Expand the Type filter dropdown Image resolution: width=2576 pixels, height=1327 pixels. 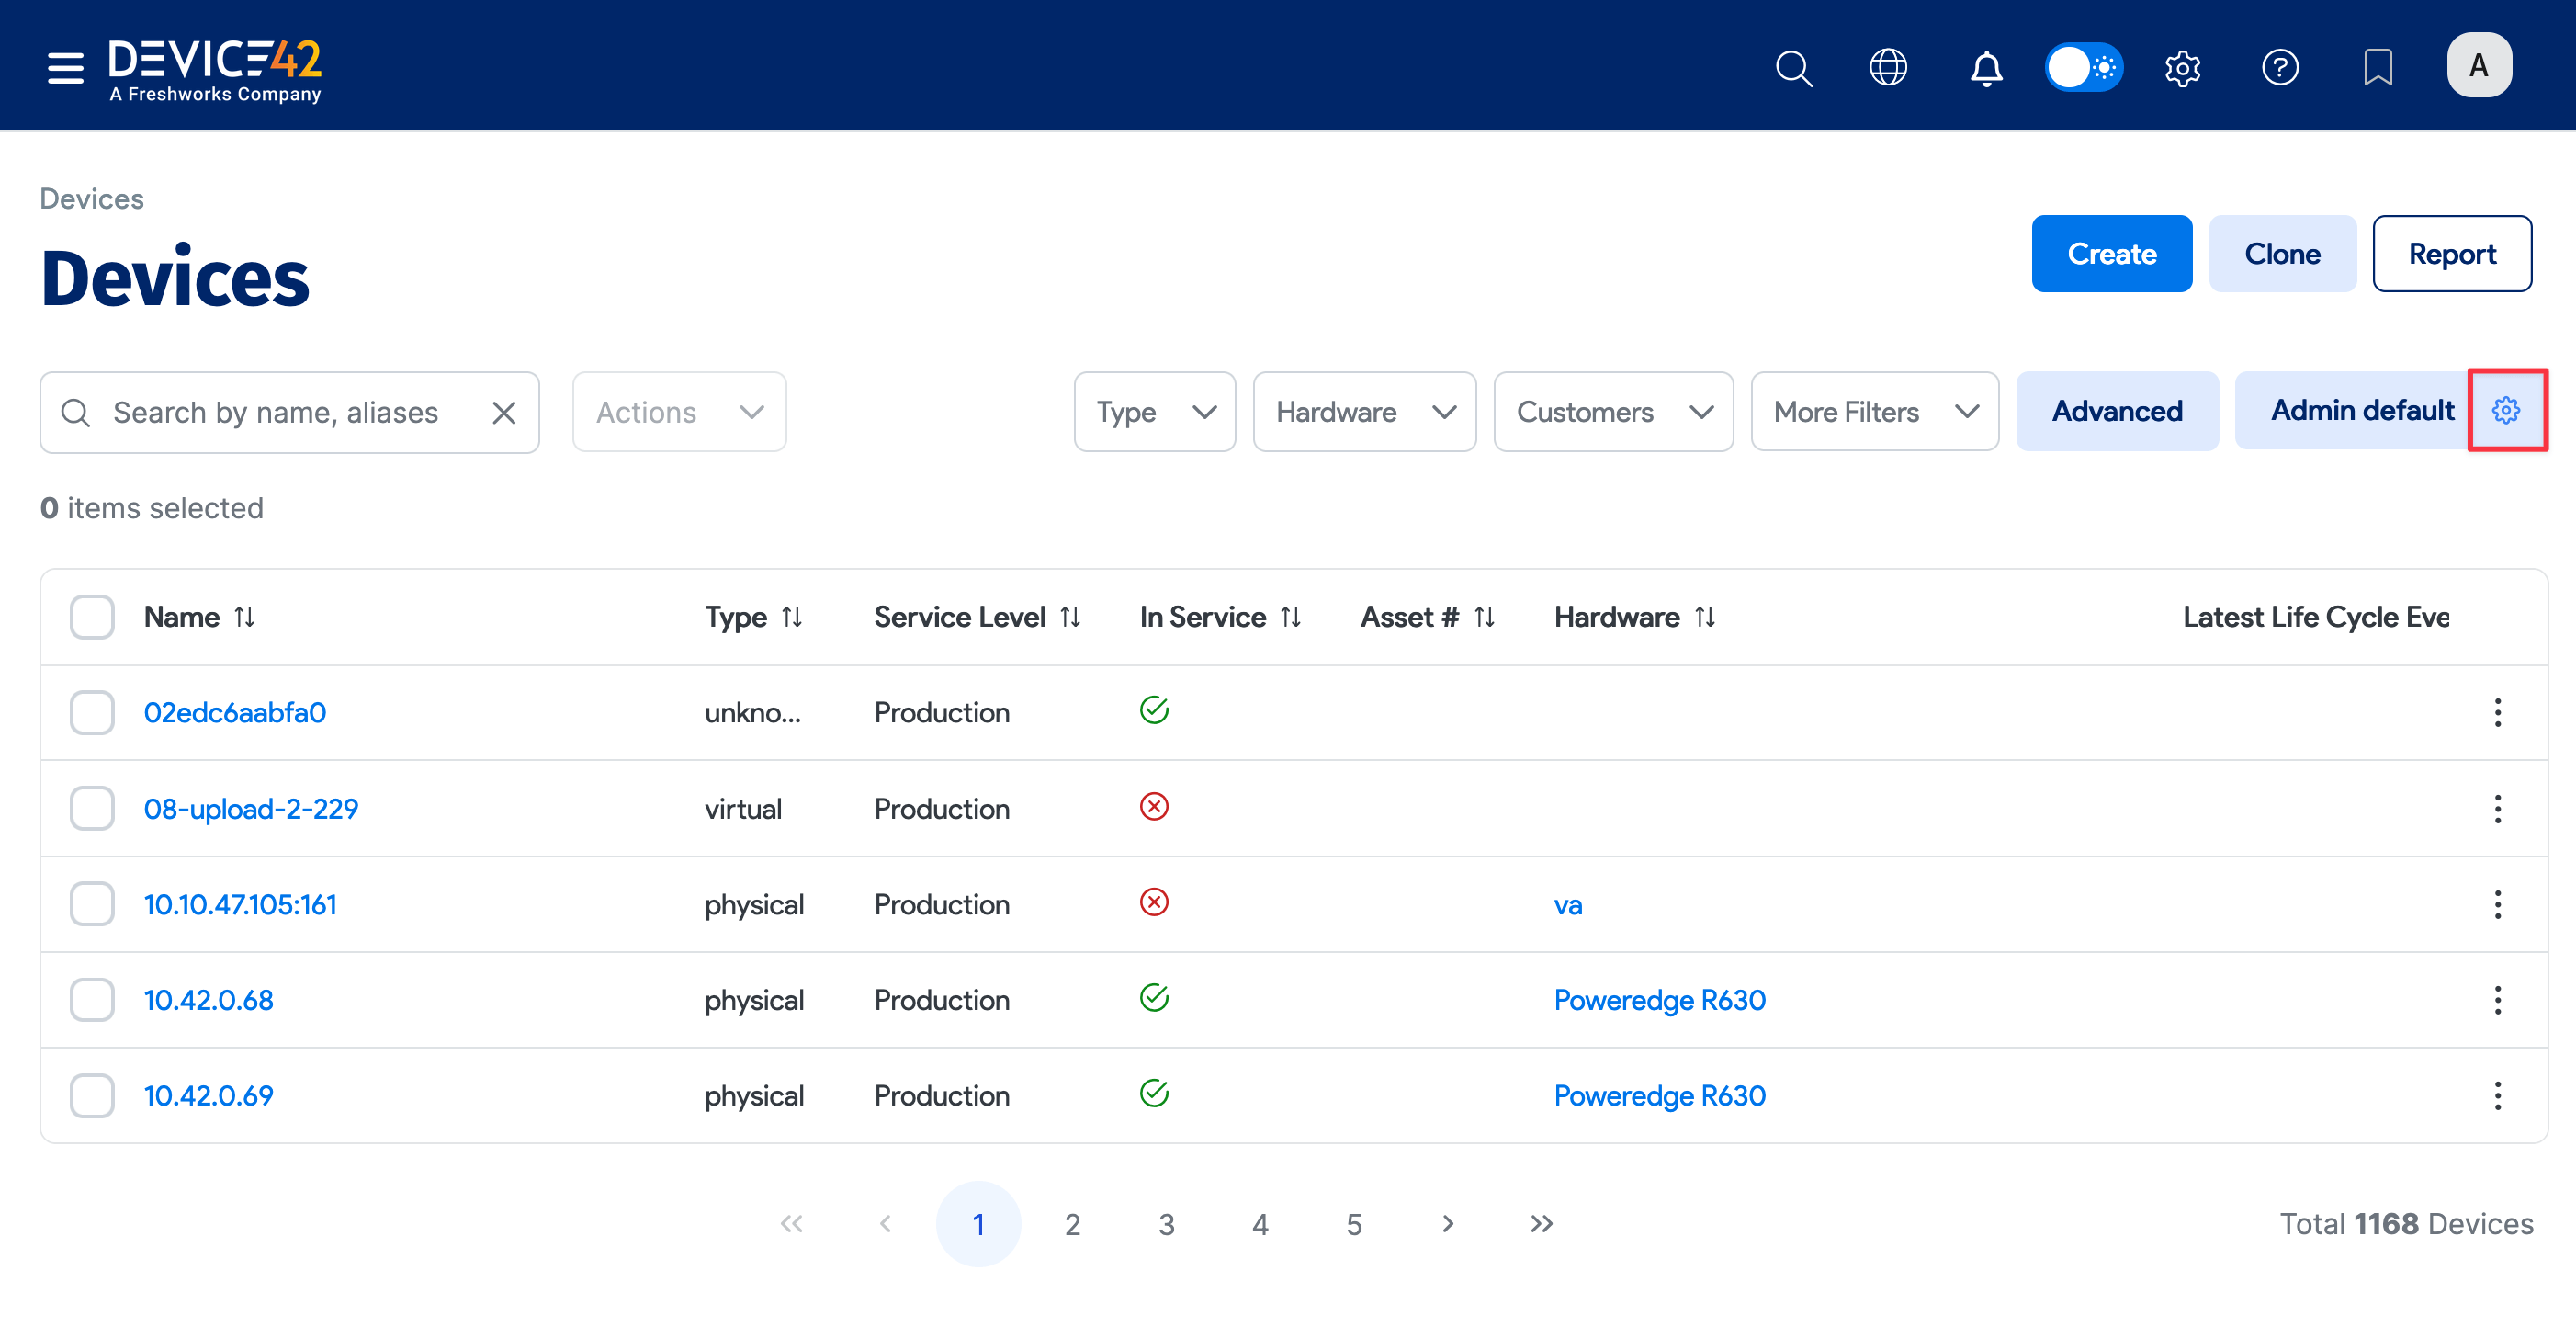coord(1154,412)
